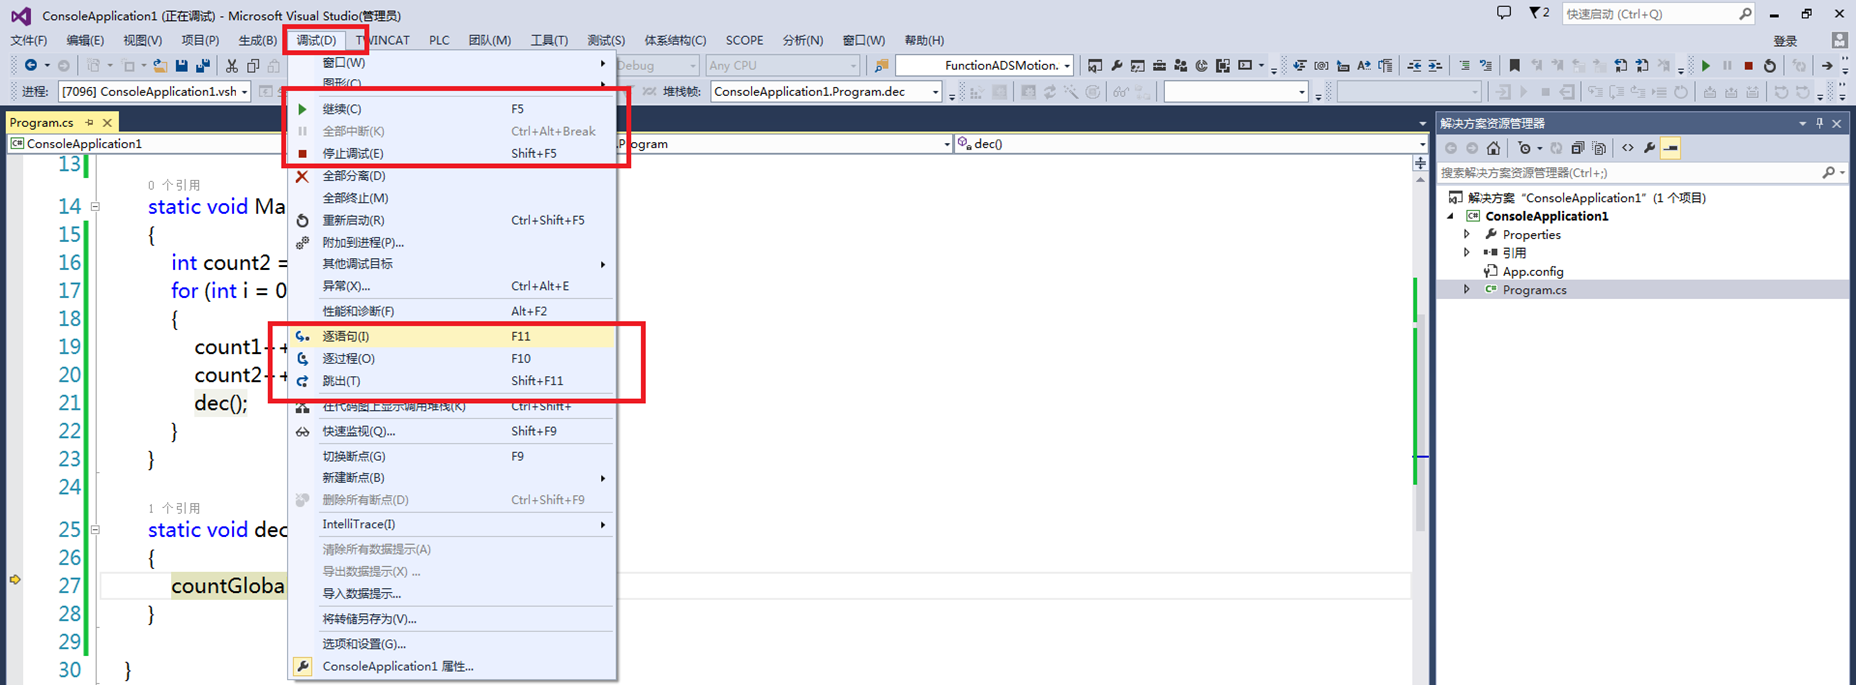Click the user account avatar icon
The width and height of the screenshot is (1856, 685).
(x=1839, y=40)
